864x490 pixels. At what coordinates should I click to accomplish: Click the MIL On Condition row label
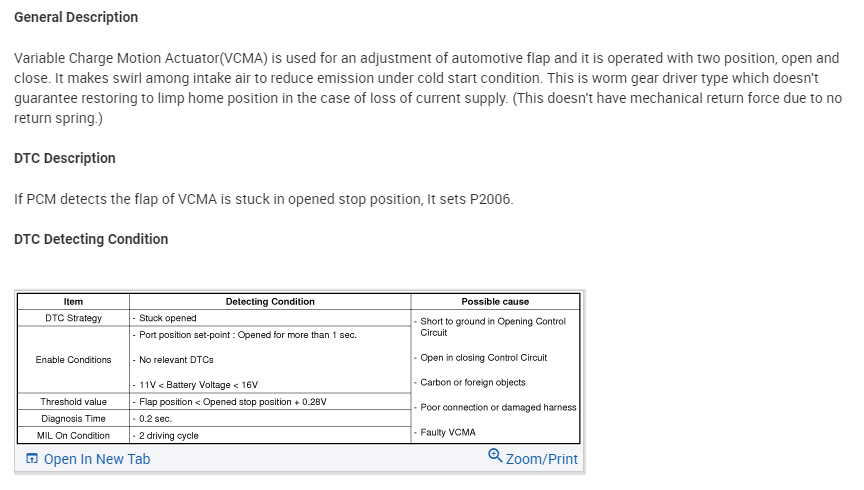pos(73,436)
